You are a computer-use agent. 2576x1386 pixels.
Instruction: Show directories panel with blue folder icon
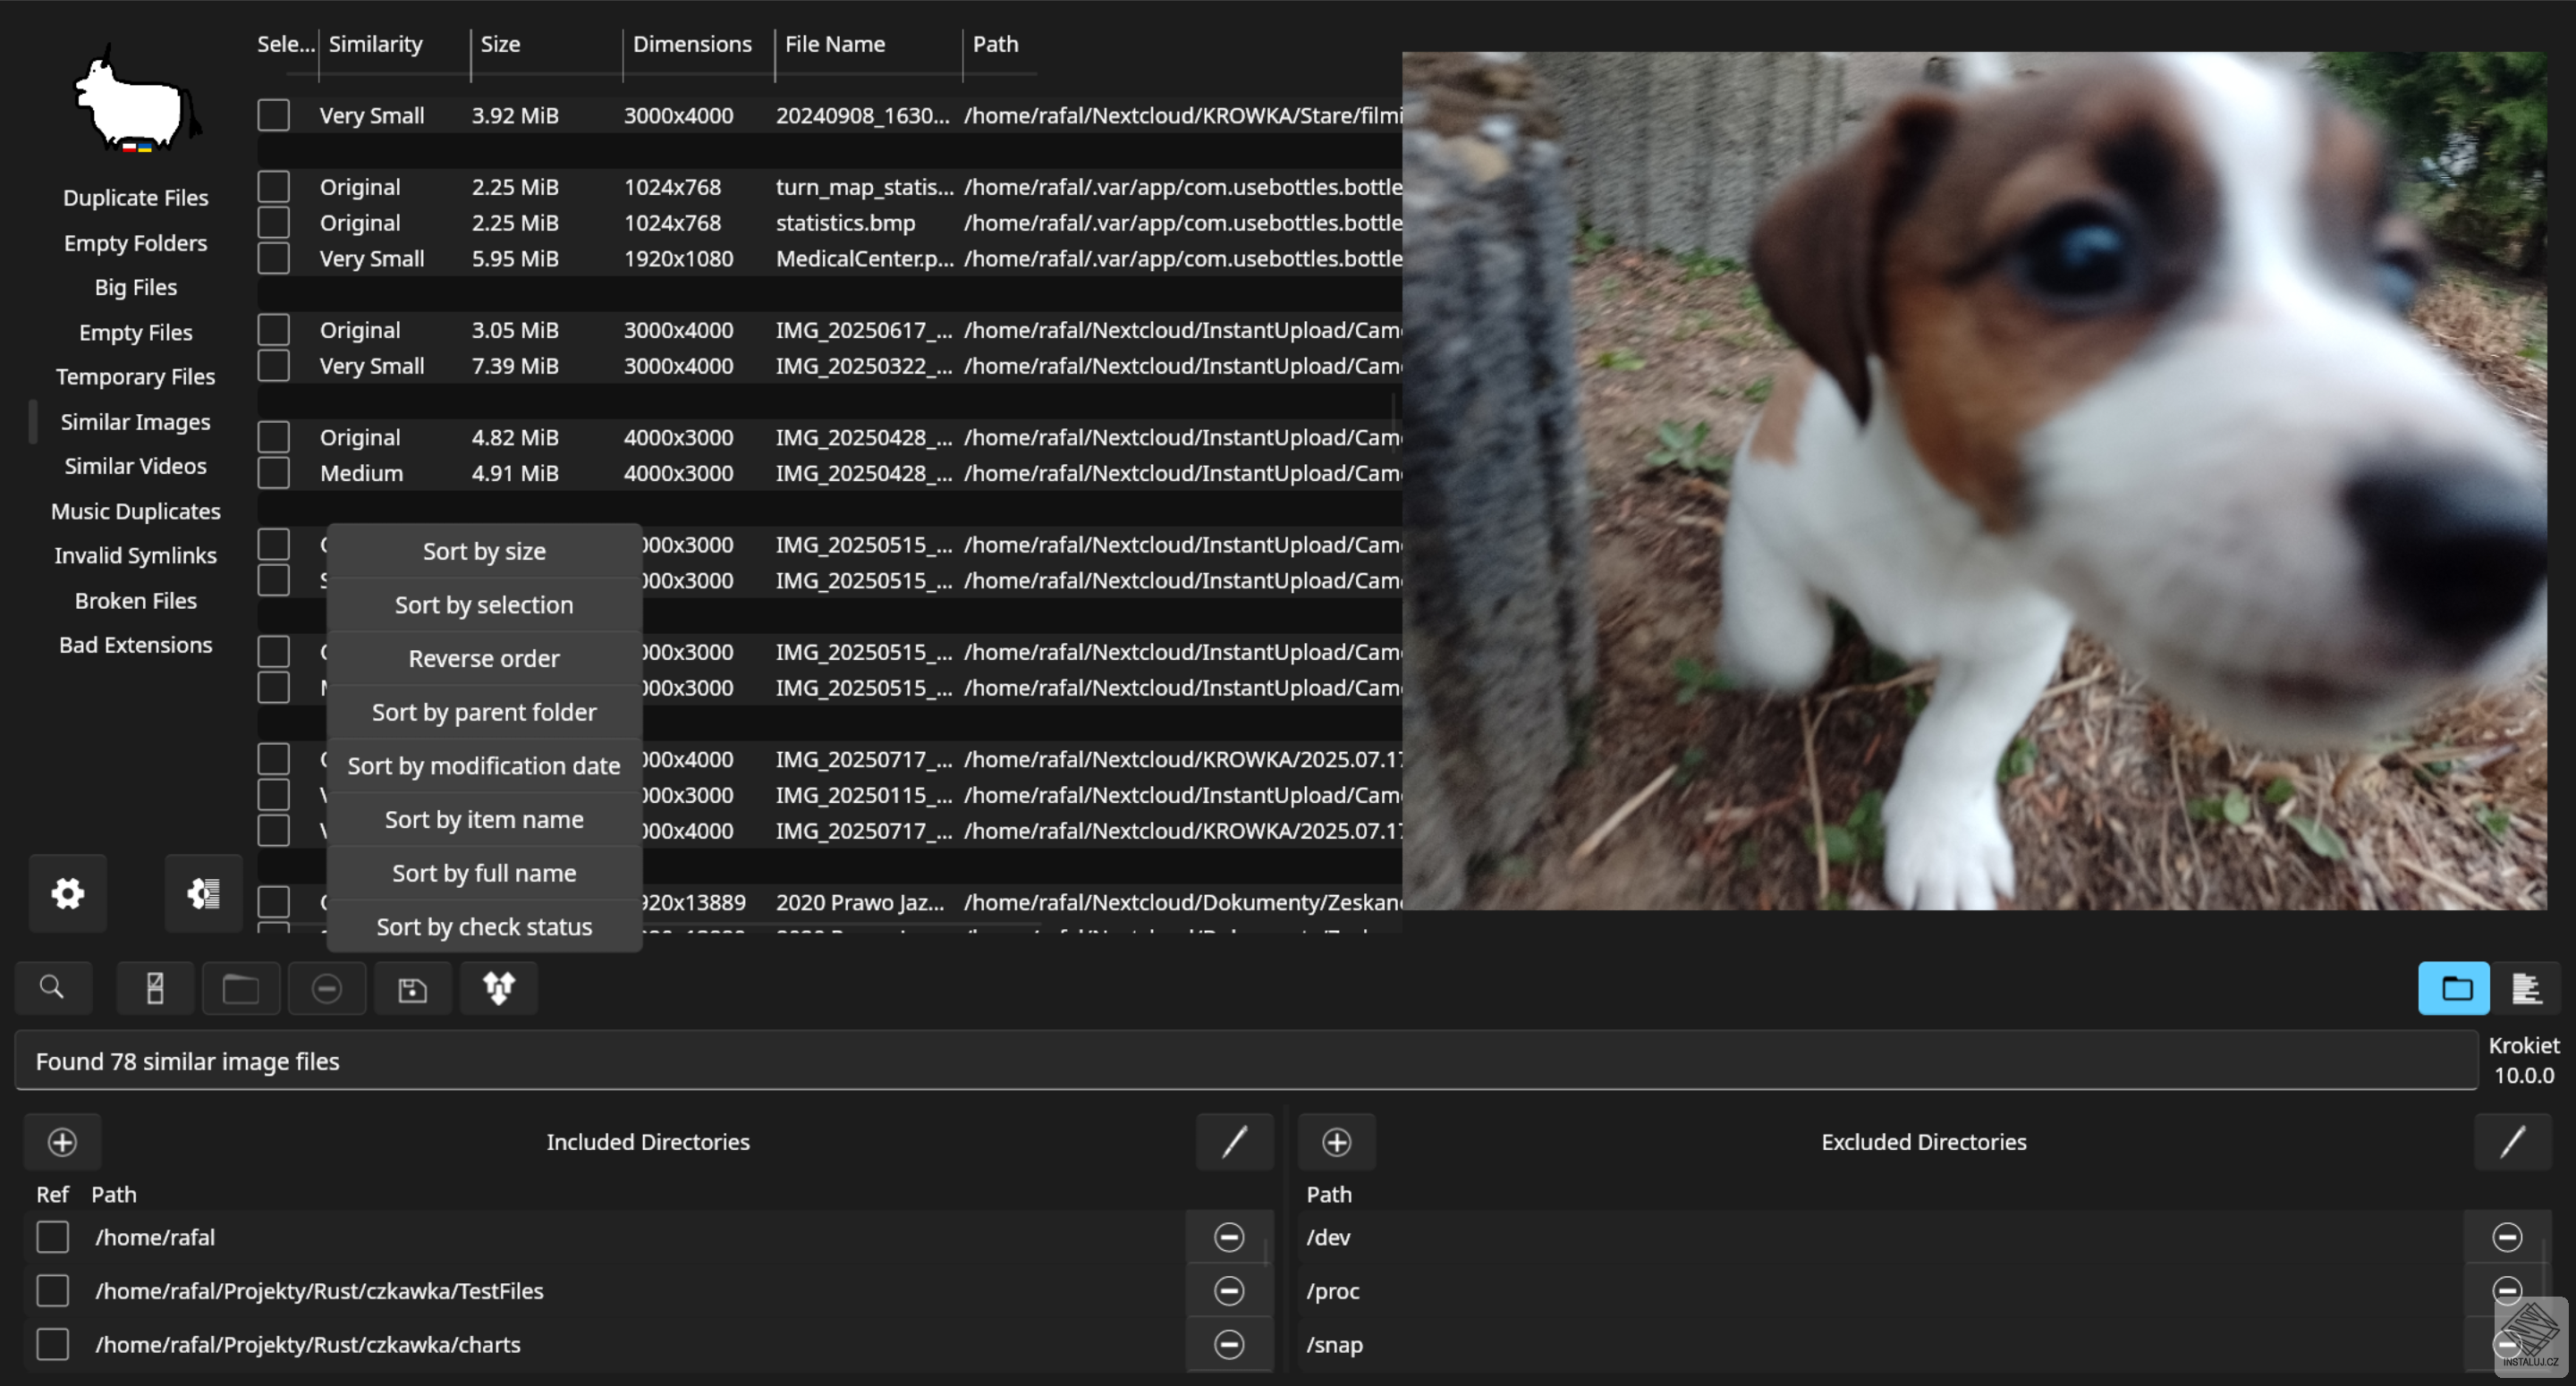tap(2454, 988)
